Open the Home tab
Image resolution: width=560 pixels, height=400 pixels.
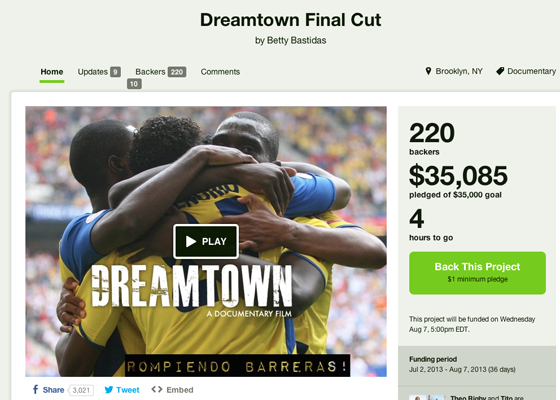52,72
